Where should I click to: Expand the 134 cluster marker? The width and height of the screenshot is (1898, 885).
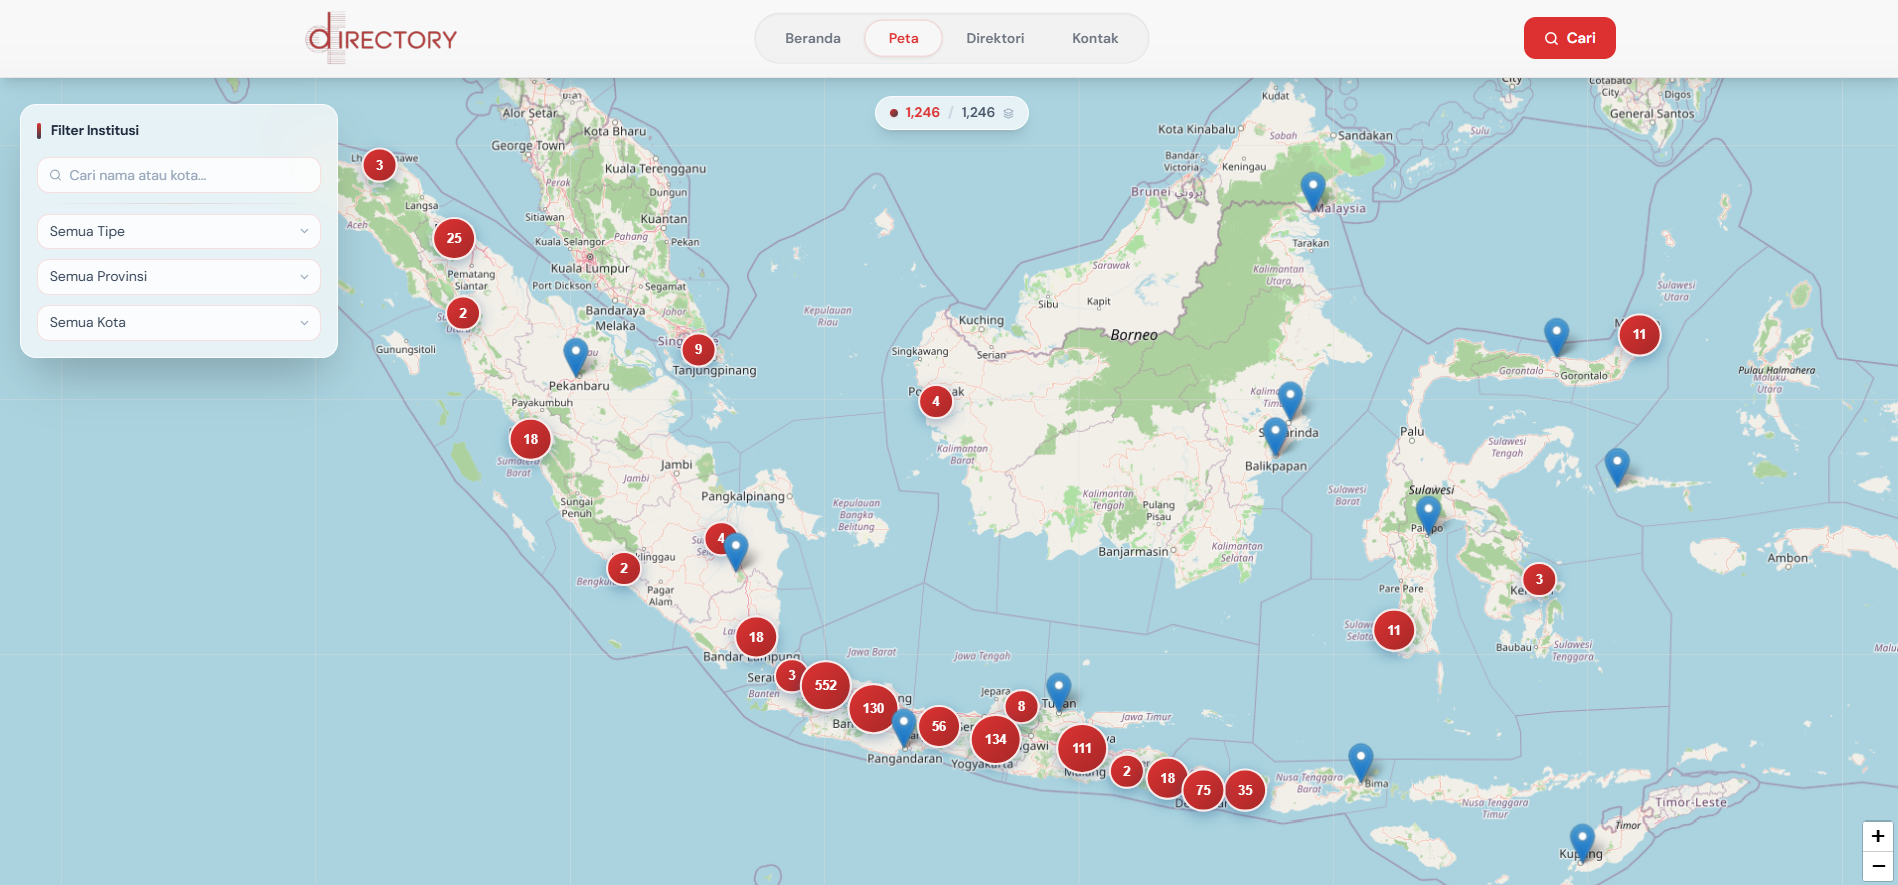[x=995, y=739]
